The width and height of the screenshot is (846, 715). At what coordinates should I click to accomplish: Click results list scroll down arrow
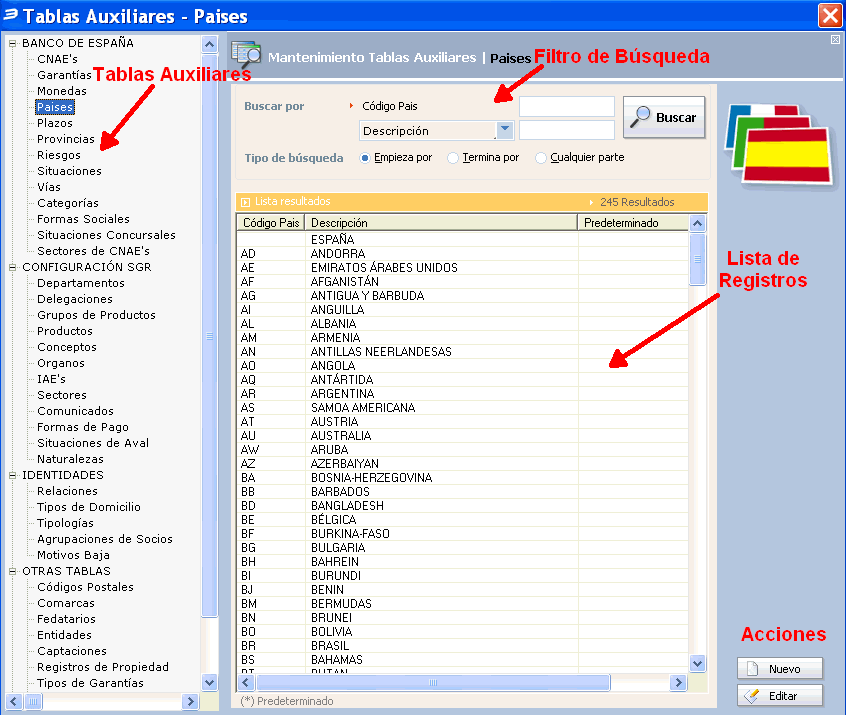pyautogui.click(x=698, y=663)
